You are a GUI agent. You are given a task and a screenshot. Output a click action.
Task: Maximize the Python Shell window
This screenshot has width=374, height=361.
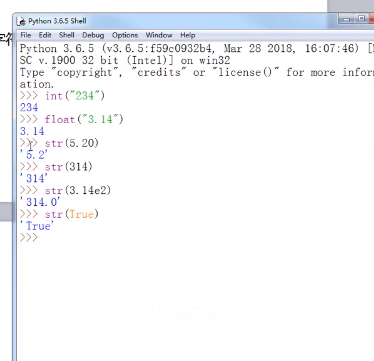pyautogui.click(x=361, y=19)
